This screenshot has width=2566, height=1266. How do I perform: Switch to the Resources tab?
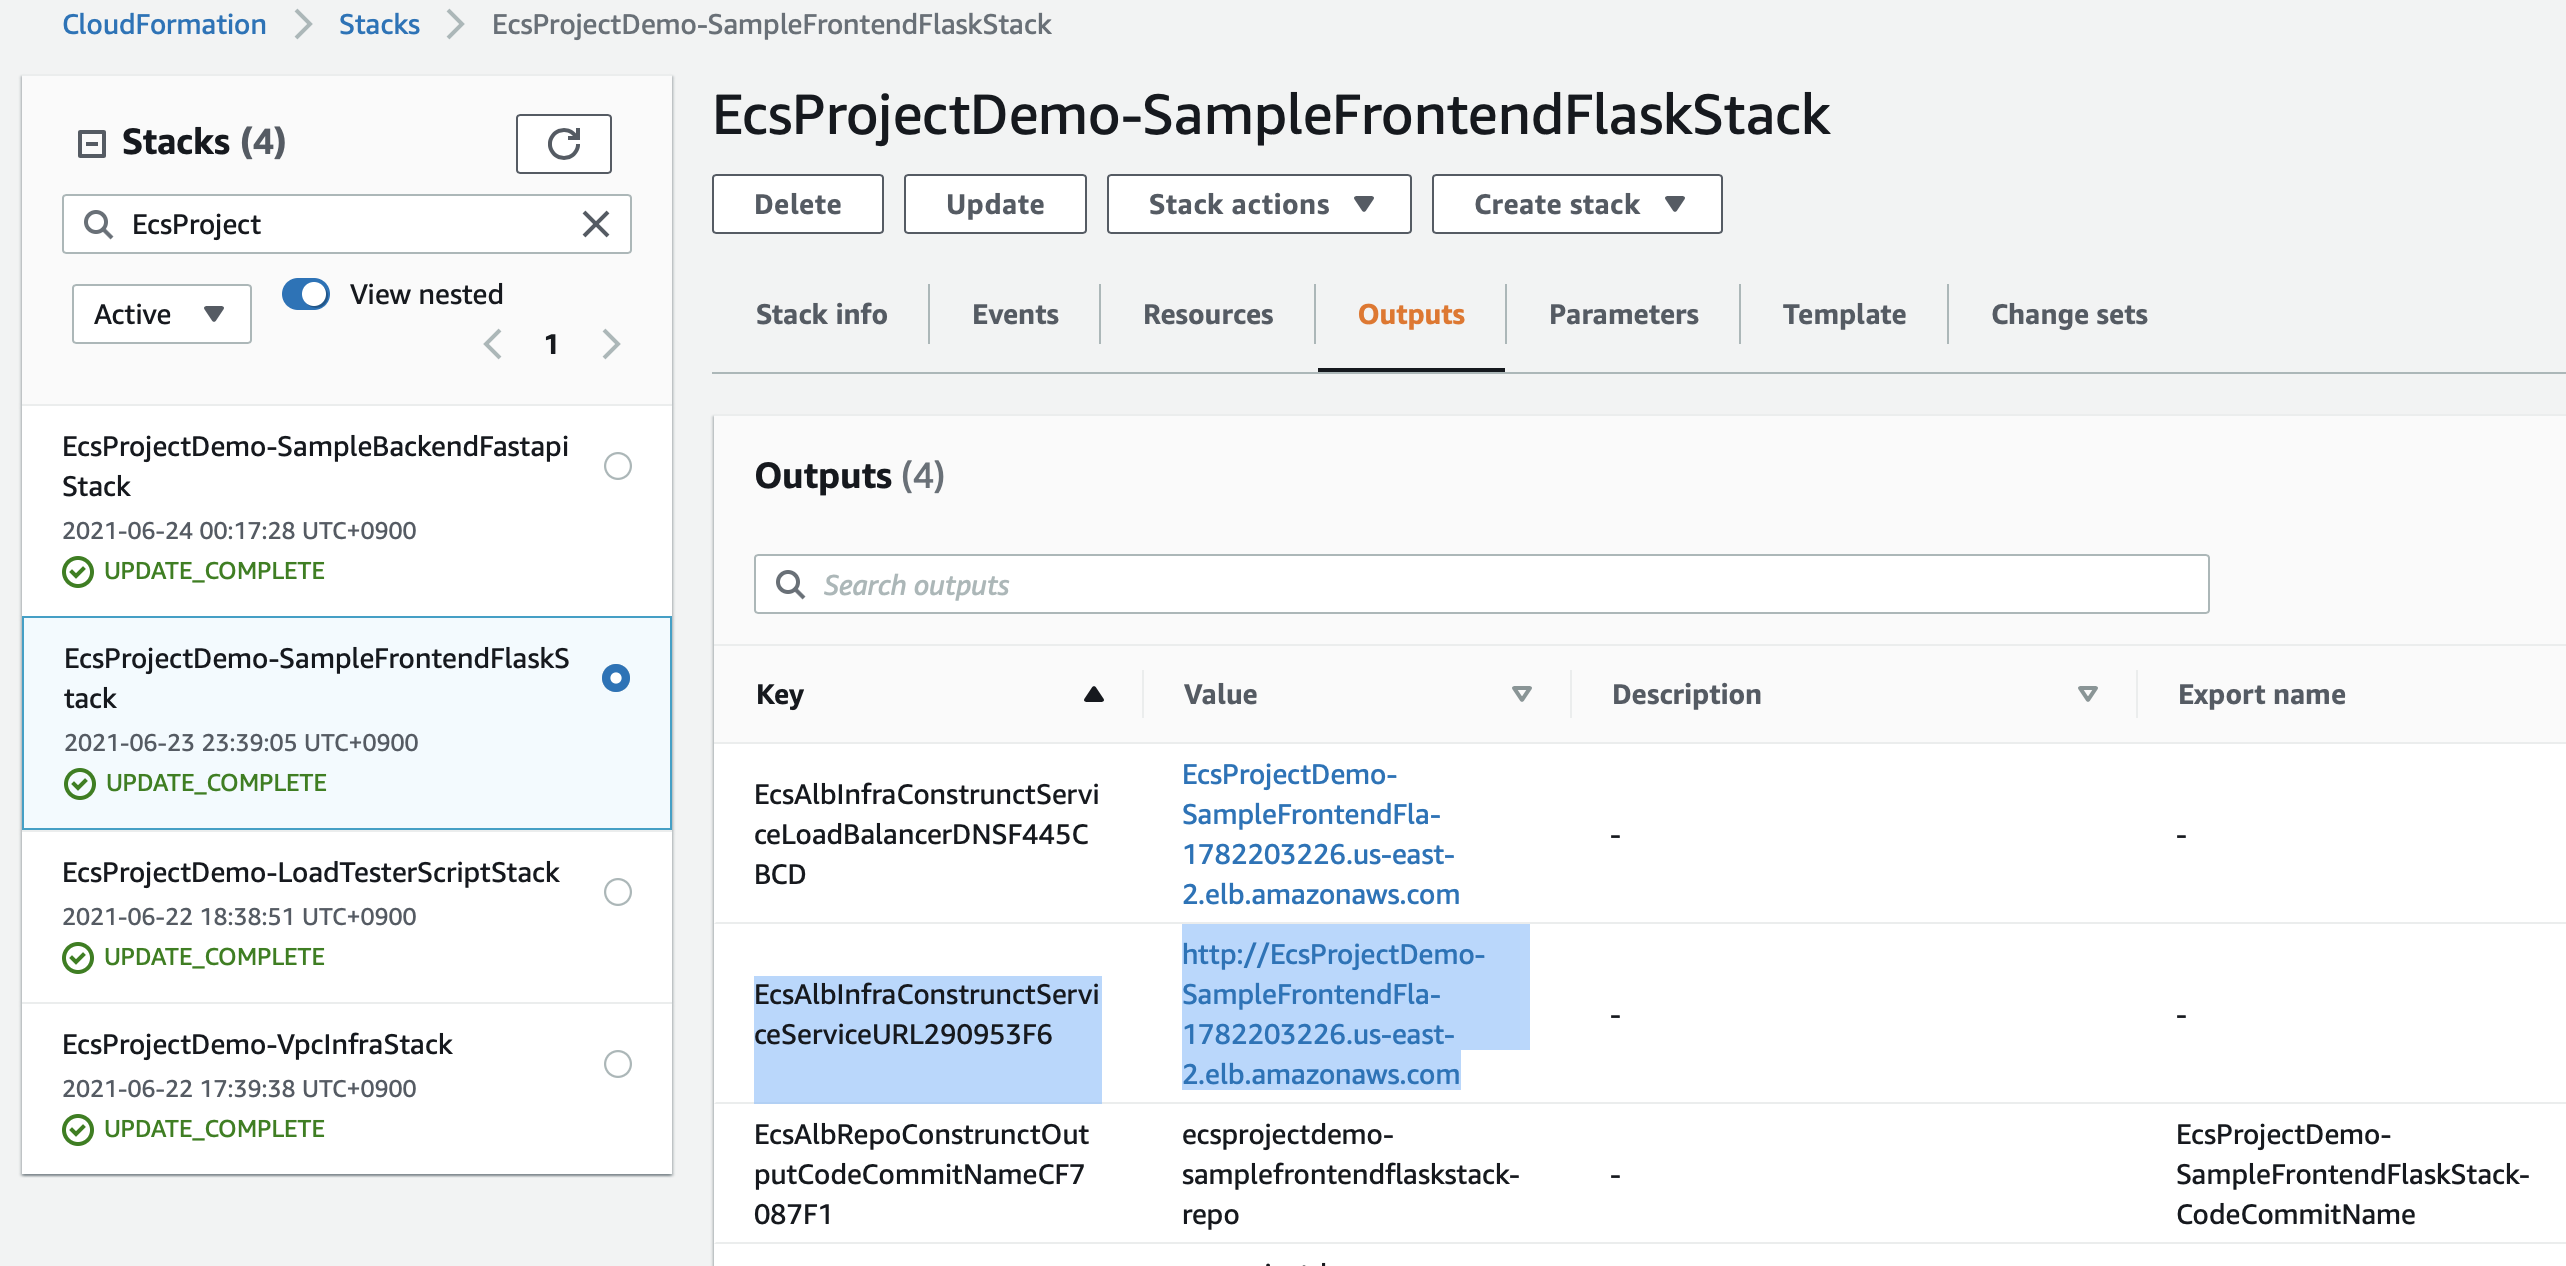coord(1207,314)
